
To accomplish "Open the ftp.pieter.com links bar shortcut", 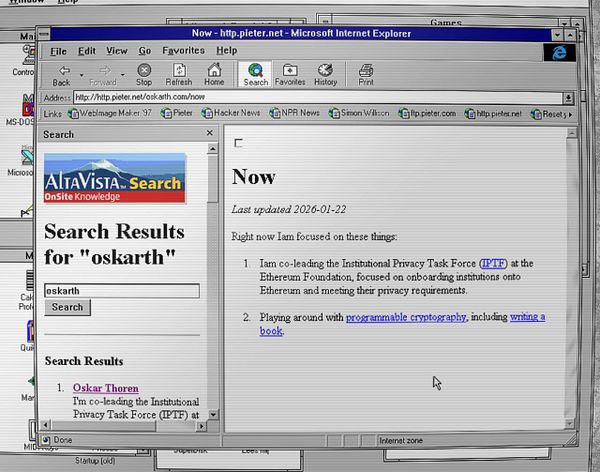I will (x=427, y=114).
